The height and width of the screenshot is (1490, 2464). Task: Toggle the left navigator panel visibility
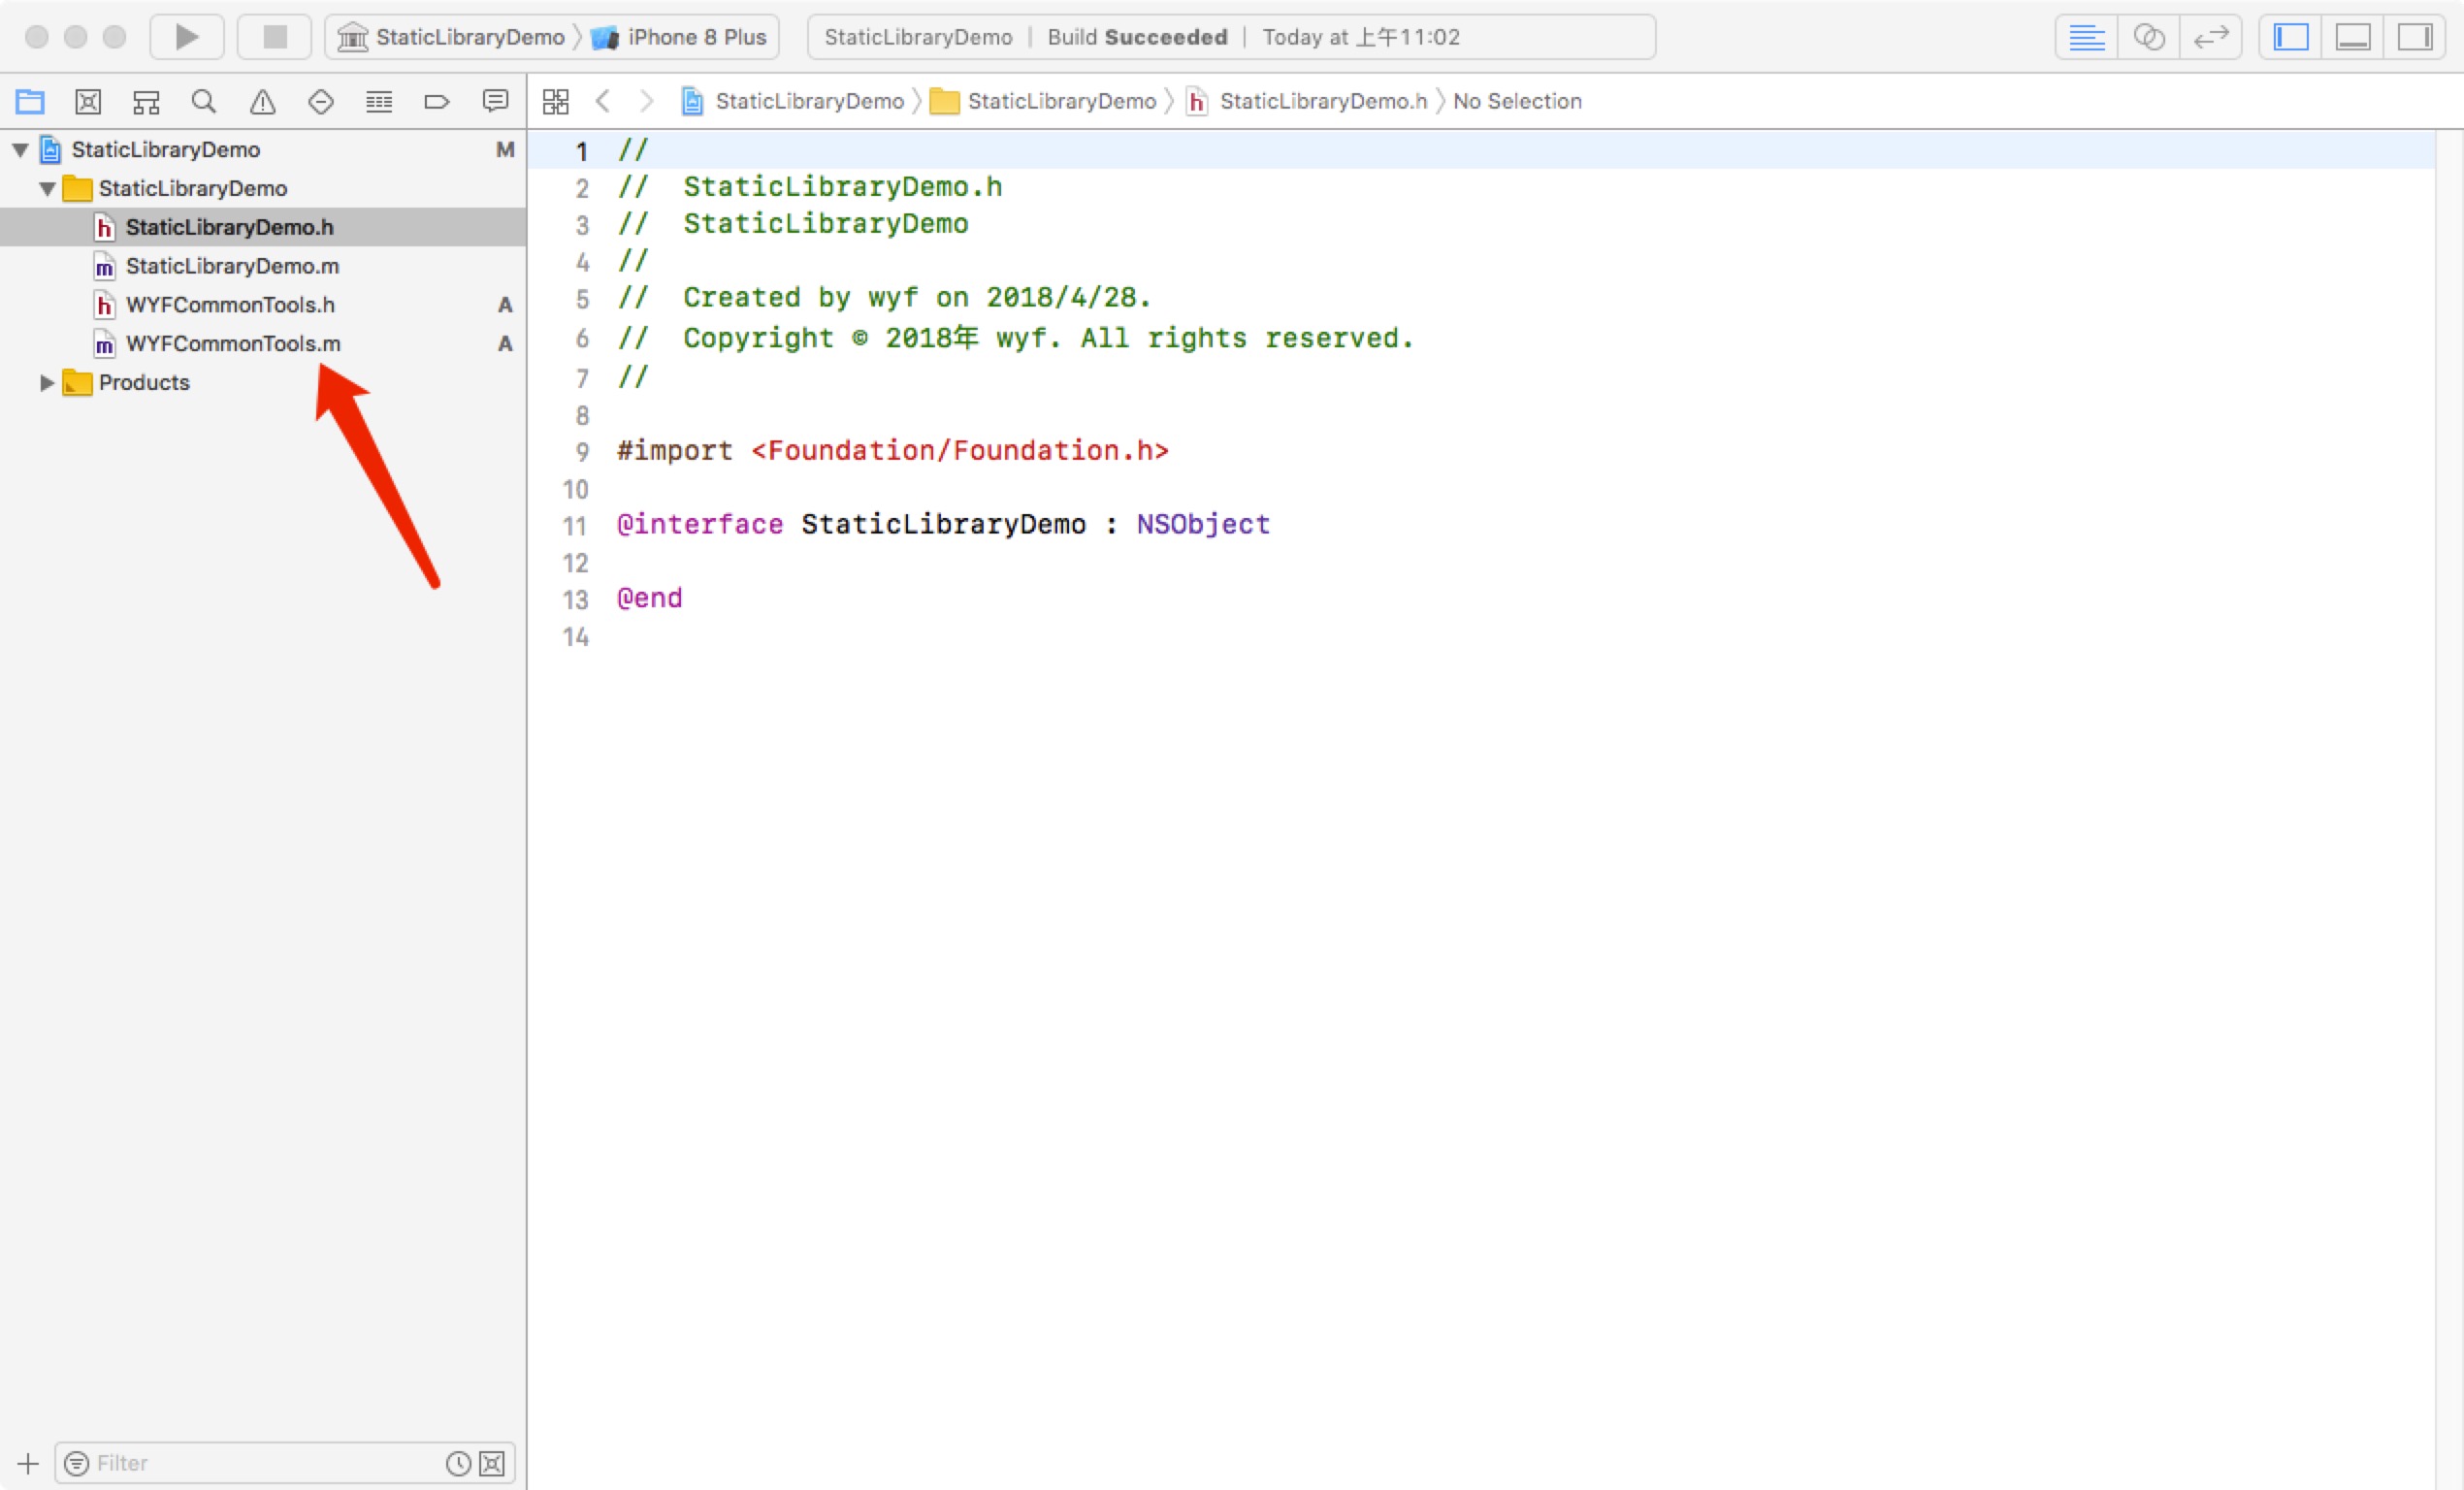tap(2290, 37)
